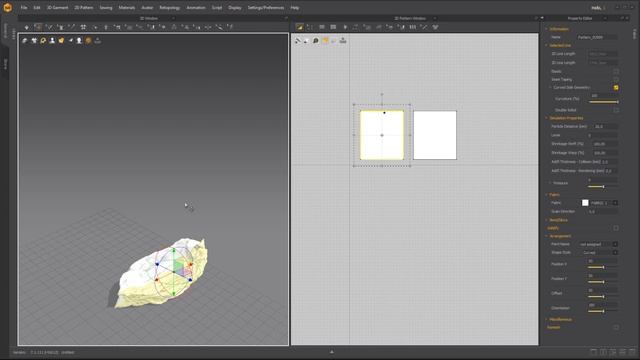Collapse the Selected Line section
640x360 pixels.
(x=547, y=45)
